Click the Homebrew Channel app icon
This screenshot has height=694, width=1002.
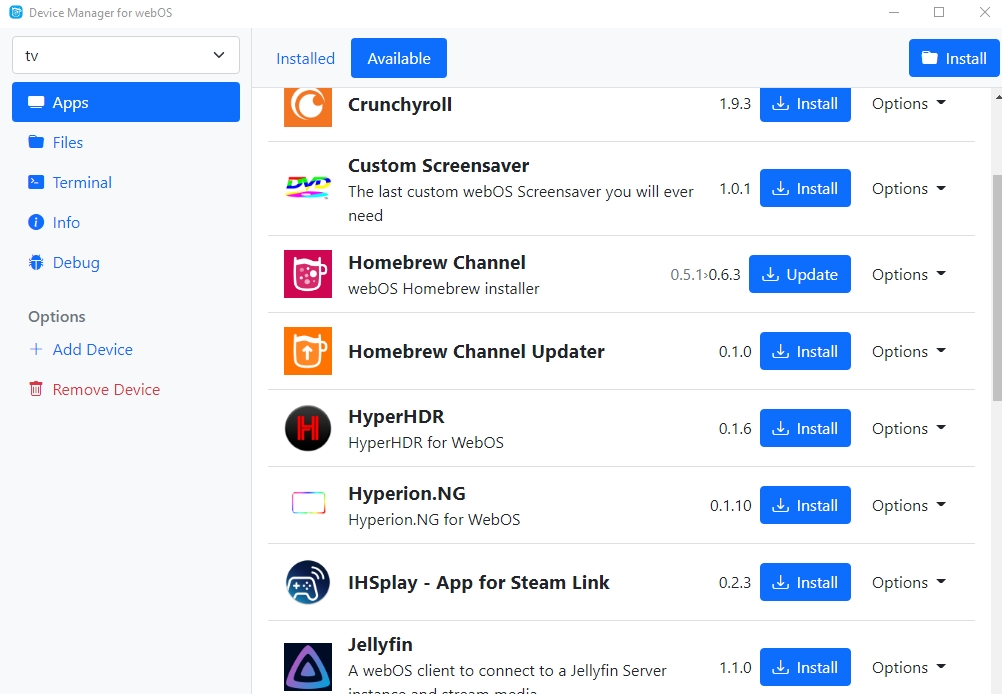point(307,274)
